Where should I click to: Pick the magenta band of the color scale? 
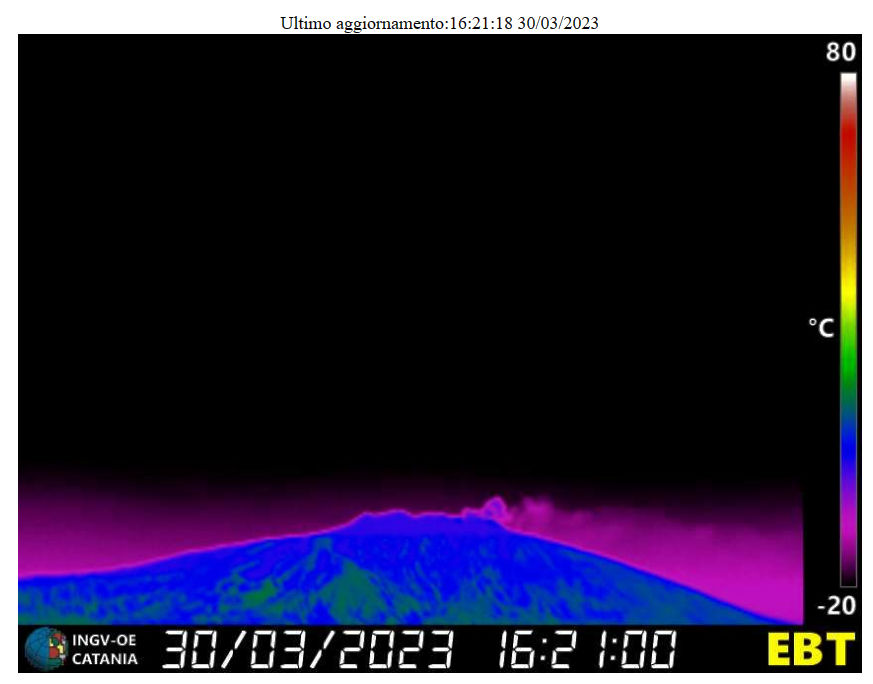[848, 530]
